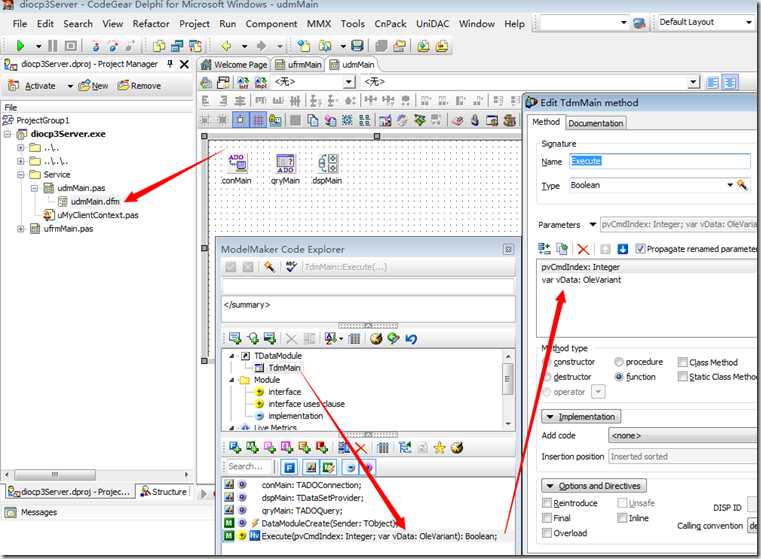Switch to the Documentation tab
Screen dimensions: 761x559
pos(596,123)
